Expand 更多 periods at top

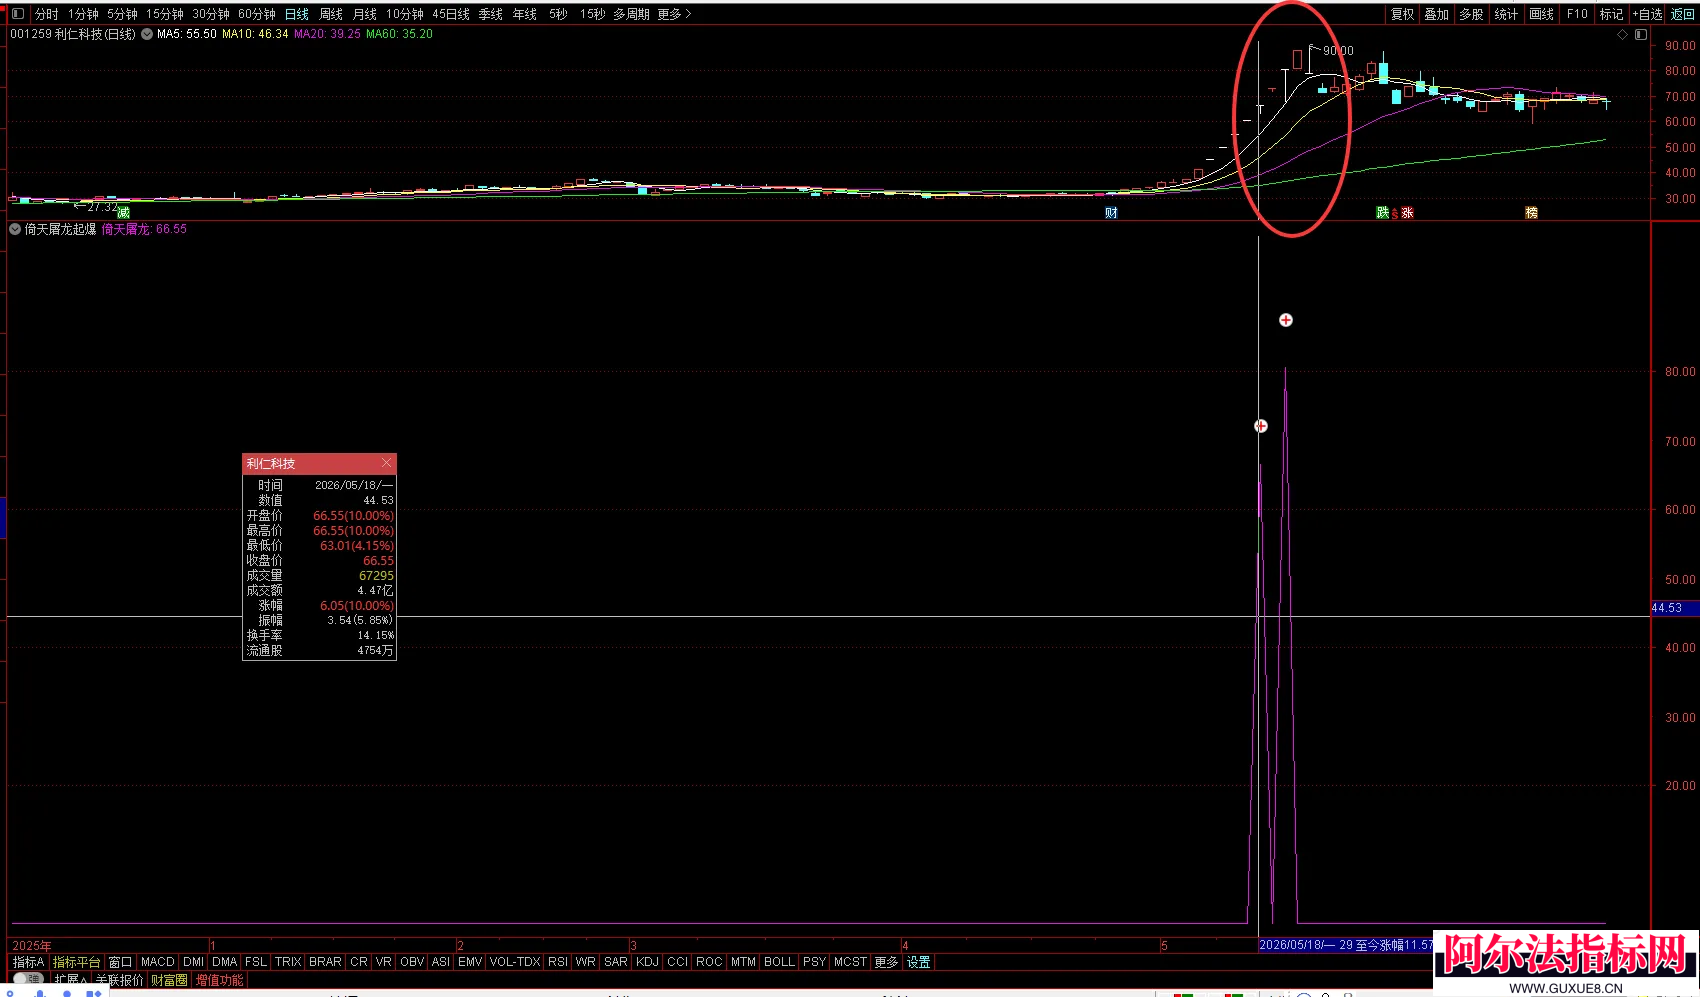coord(675,14)
